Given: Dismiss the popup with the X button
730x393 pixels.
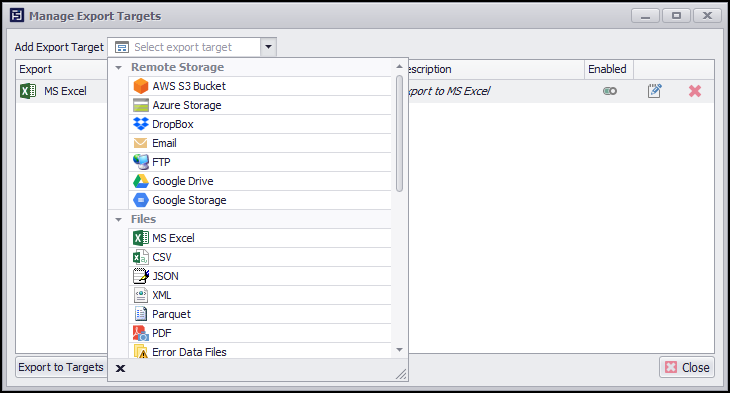Looking at the screenshot, I should coord(121,369).
